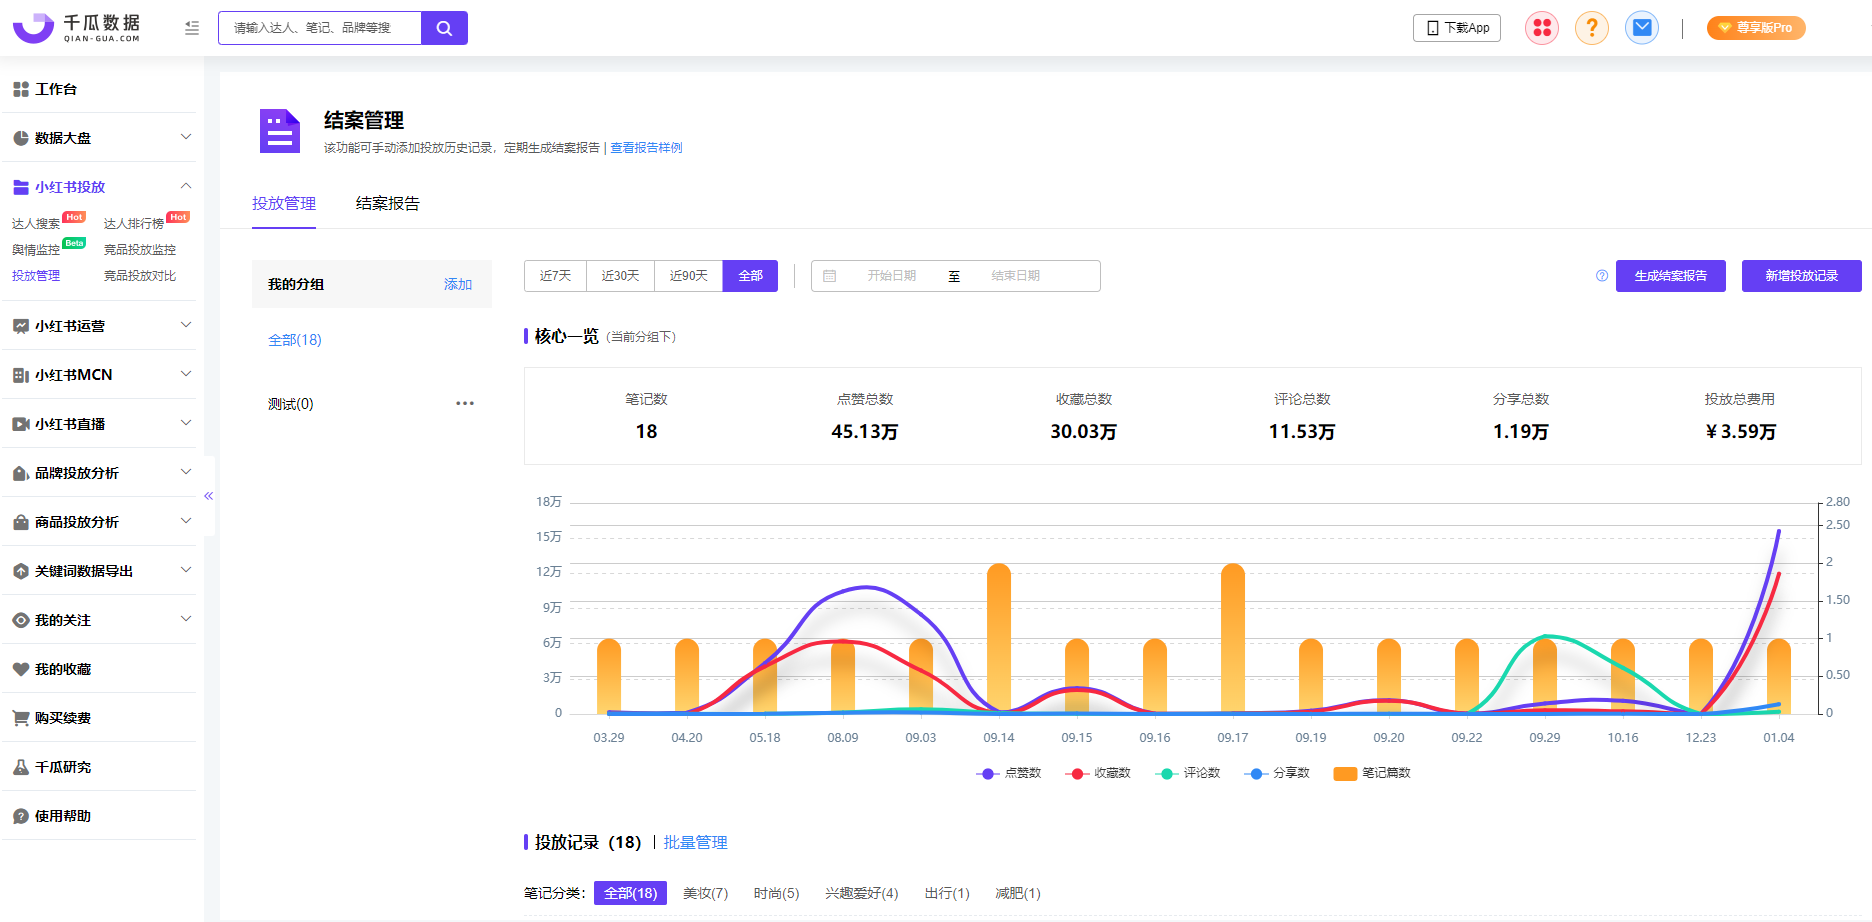Viewport: 1872px width, 922px height.
Task: Click the 数据大盘 pie chart icon
Action: click(21, 138)
